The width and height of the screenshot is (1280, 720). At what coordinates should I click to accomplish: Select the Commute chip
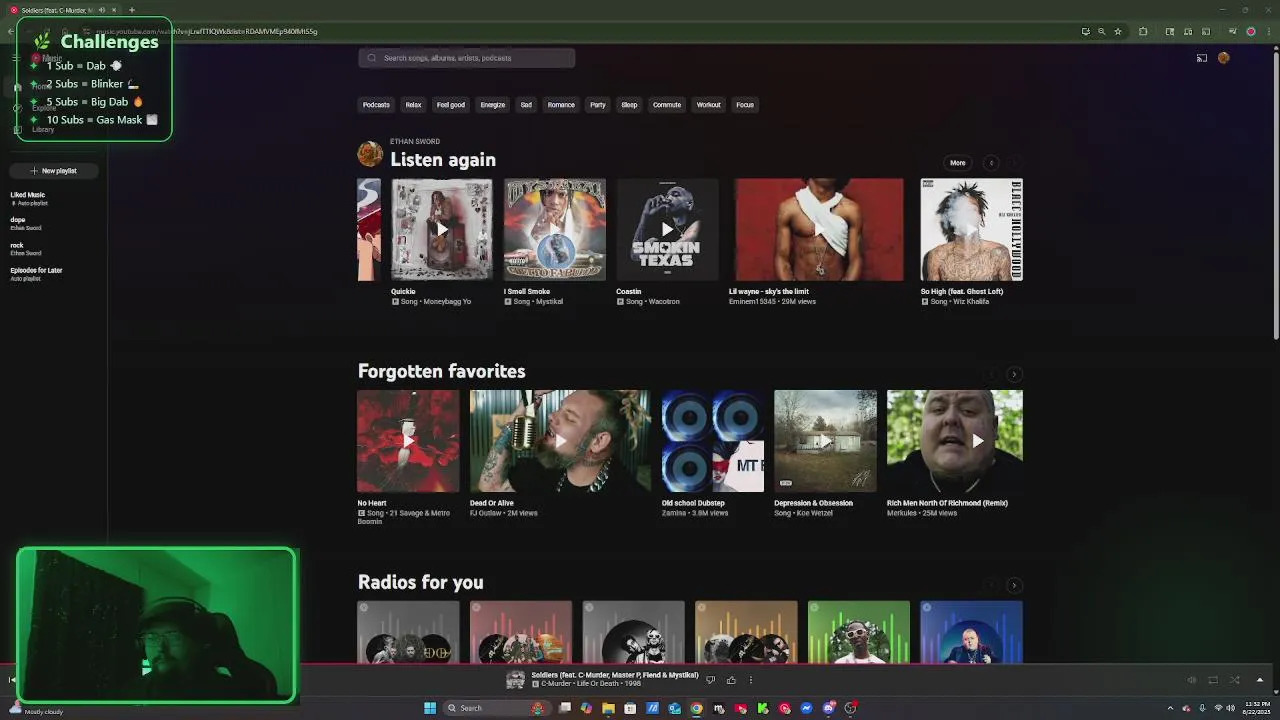(x=667, y=105)
